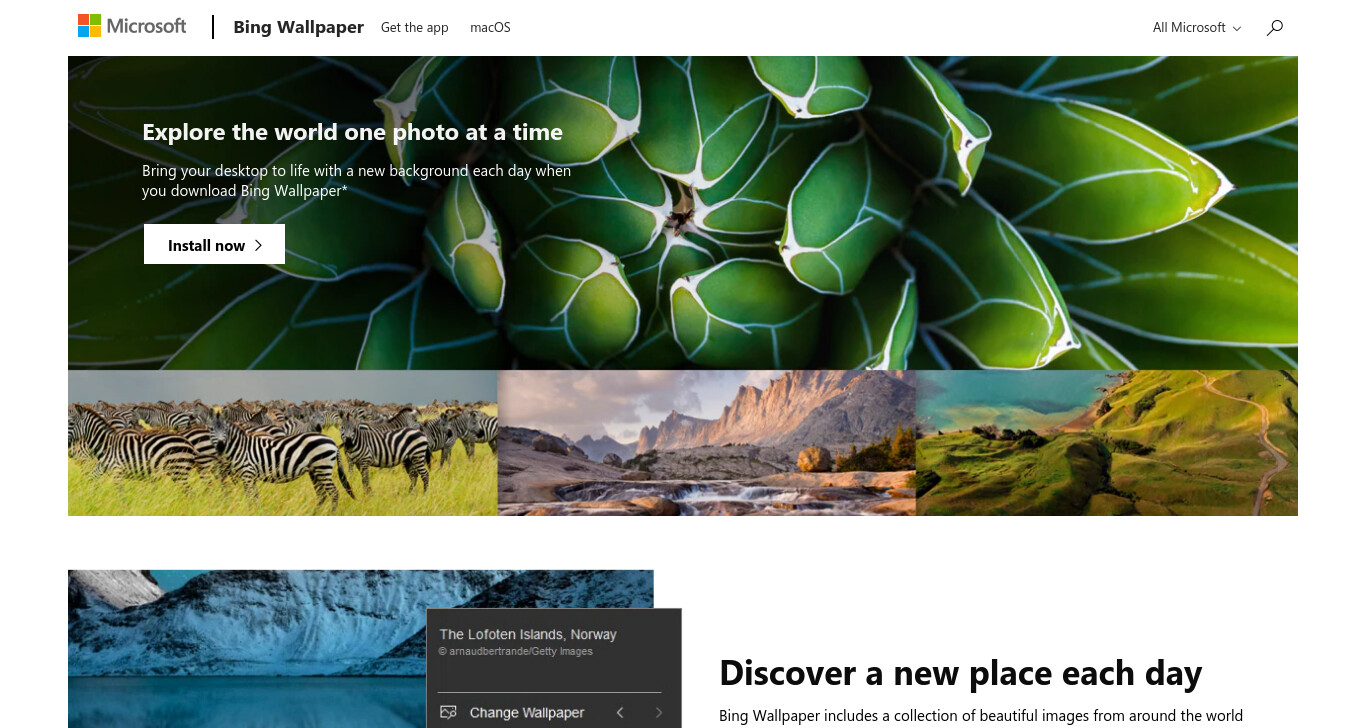This screenshot has width=1366, height=728.
Task: Expand the All Microsoft dropdown
Action: (x=1197, y=28)
